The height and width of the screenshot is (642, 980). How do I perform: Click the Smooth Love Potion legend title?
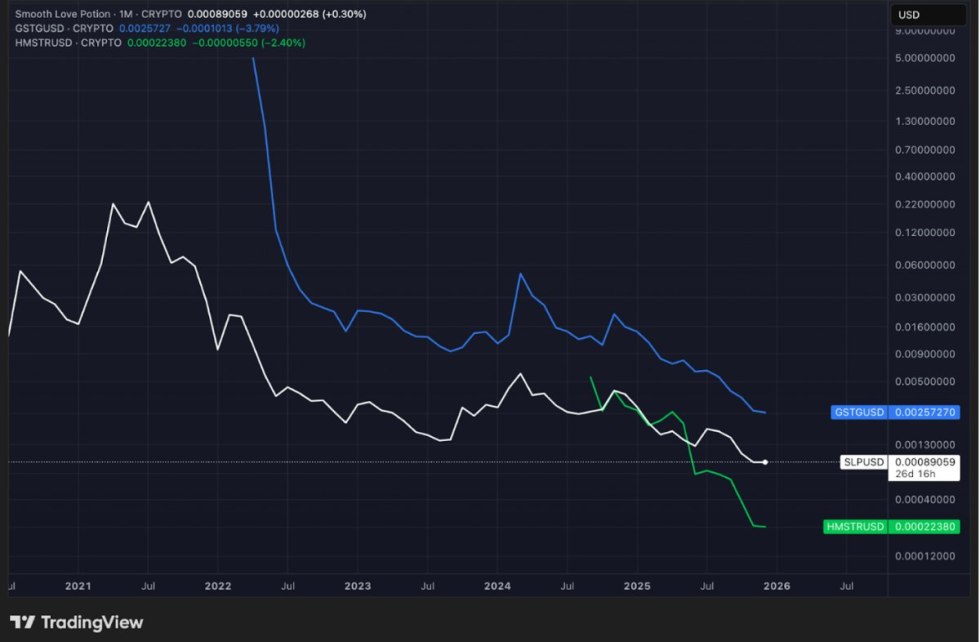[x=62, y=14]
